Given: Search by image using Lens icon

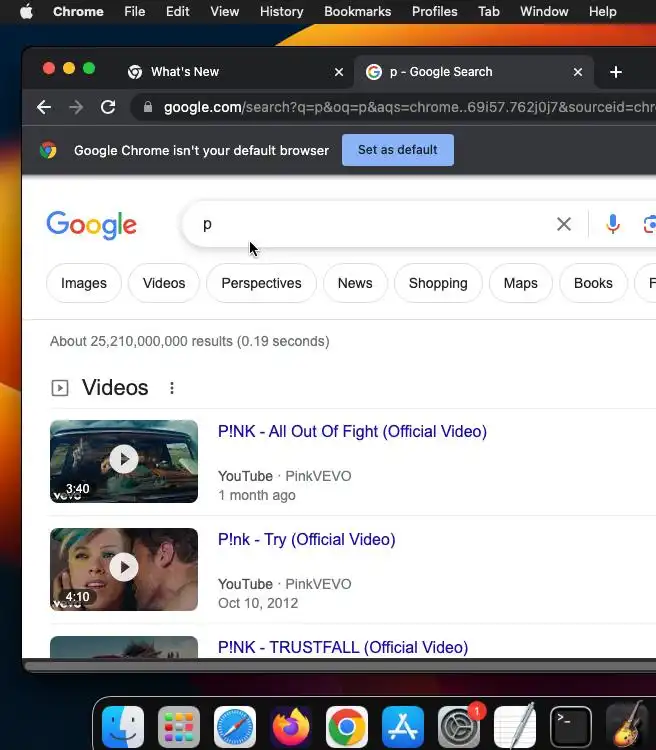Looking at the screenshot, I should click(649, 224).
